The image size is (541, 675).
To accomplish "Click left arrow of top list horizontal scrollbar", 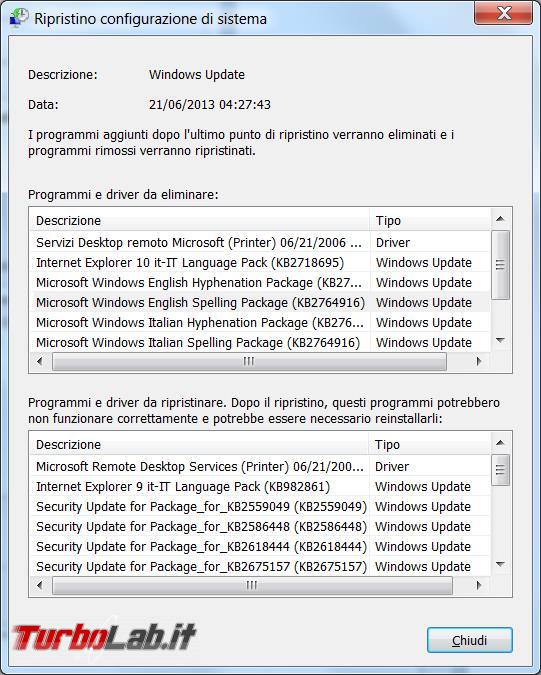I will point(40,361).
